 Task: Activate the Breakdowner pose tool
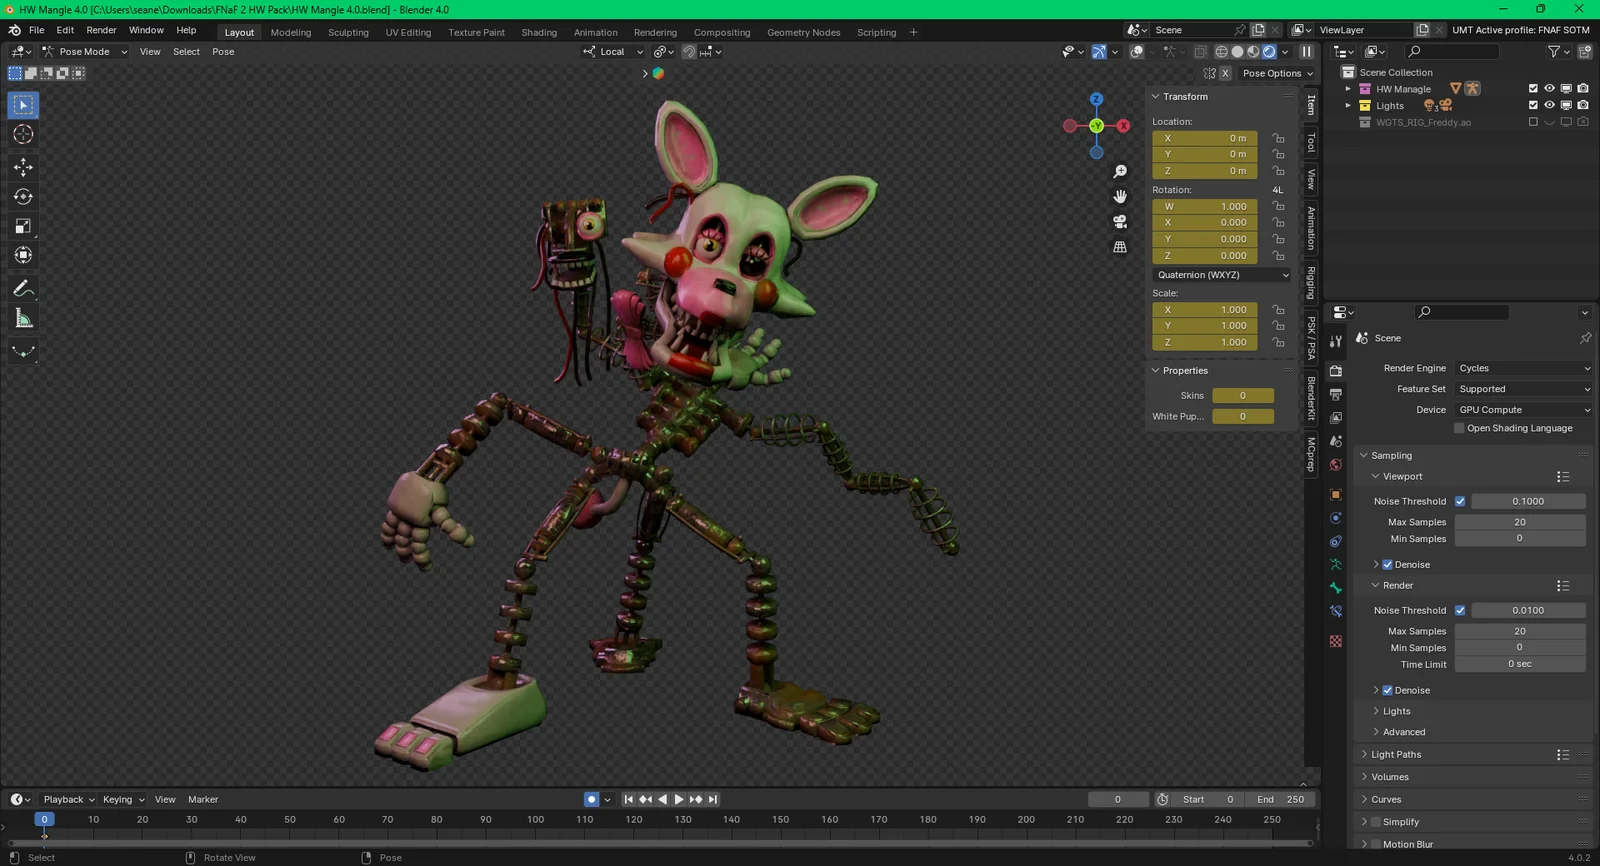click(23, 351)
